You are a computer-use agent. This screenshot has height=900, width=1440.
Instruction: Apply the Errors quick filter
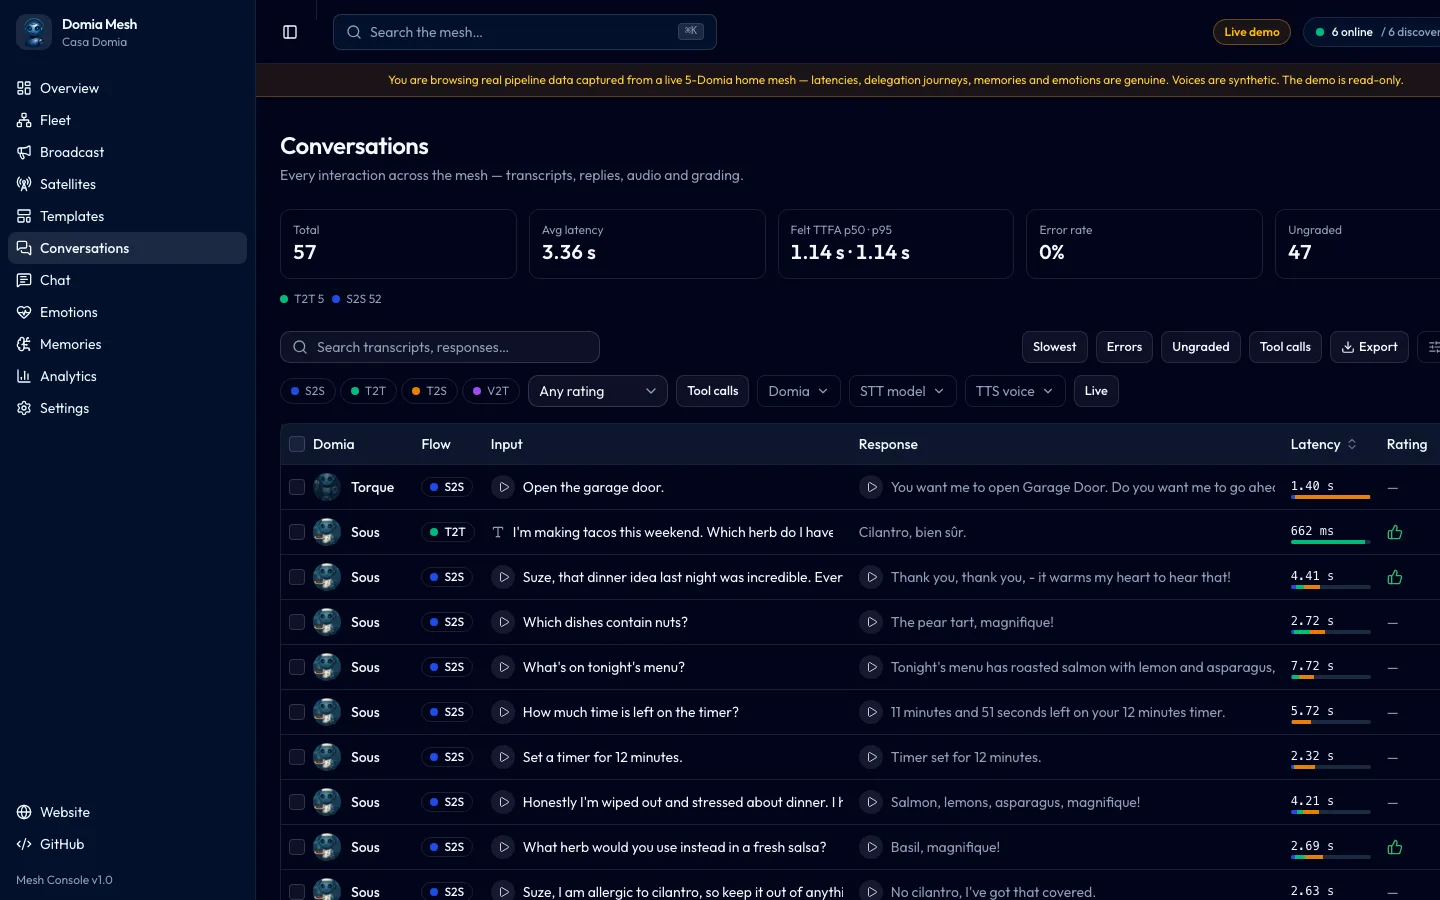(x=1124, y=347)
